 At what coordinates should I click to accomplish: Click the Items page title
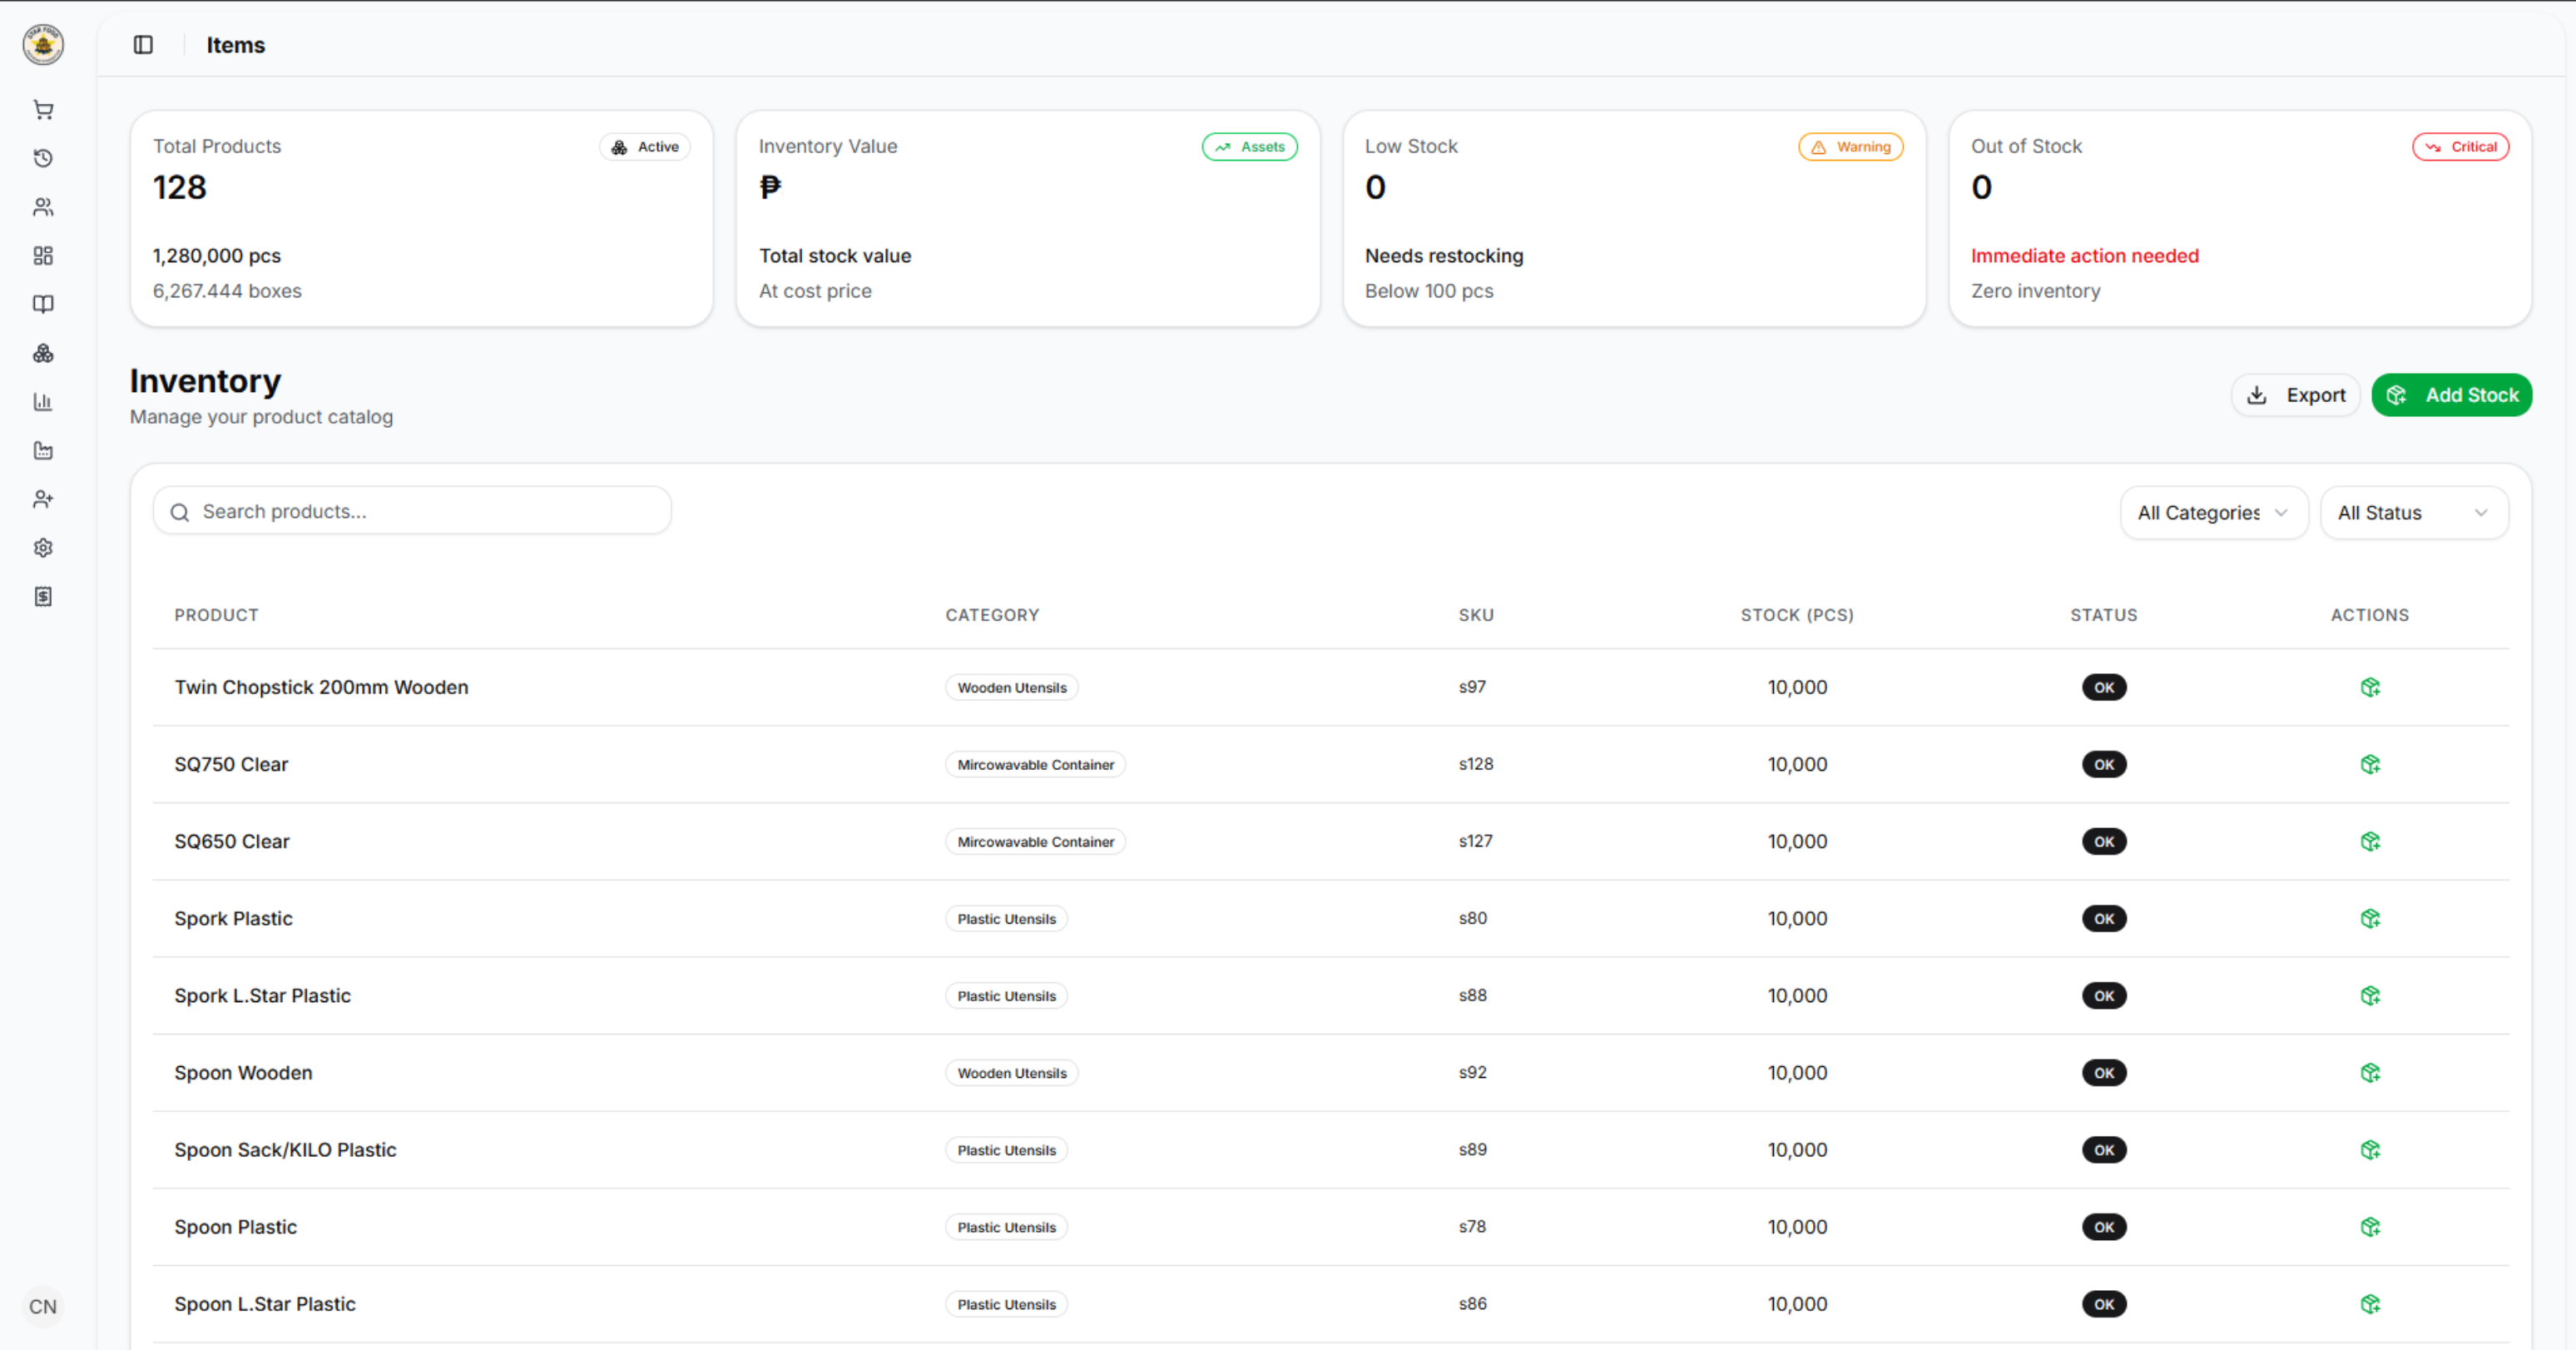(236, 45)
